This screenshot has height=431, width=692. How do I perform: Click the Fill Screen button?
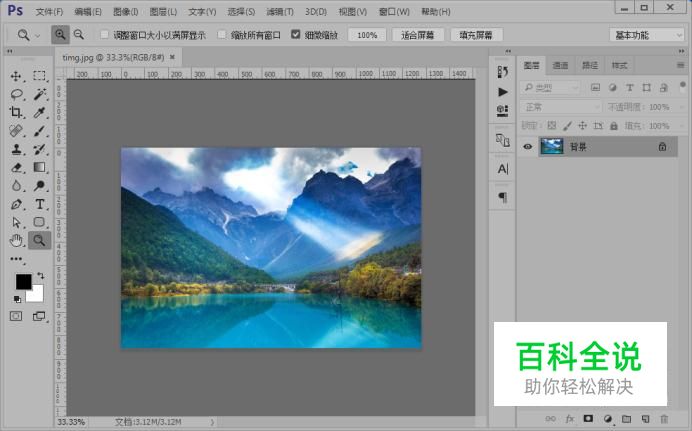pyautogui.click(x=476, y=35)
